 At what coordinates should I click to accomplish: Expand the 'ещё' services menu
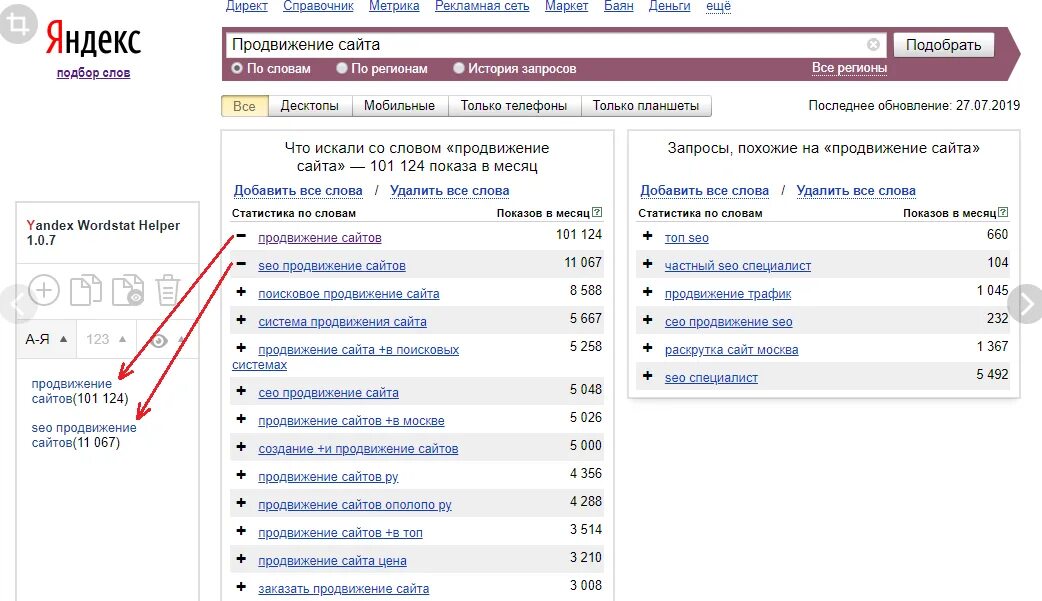click(718, 6)
